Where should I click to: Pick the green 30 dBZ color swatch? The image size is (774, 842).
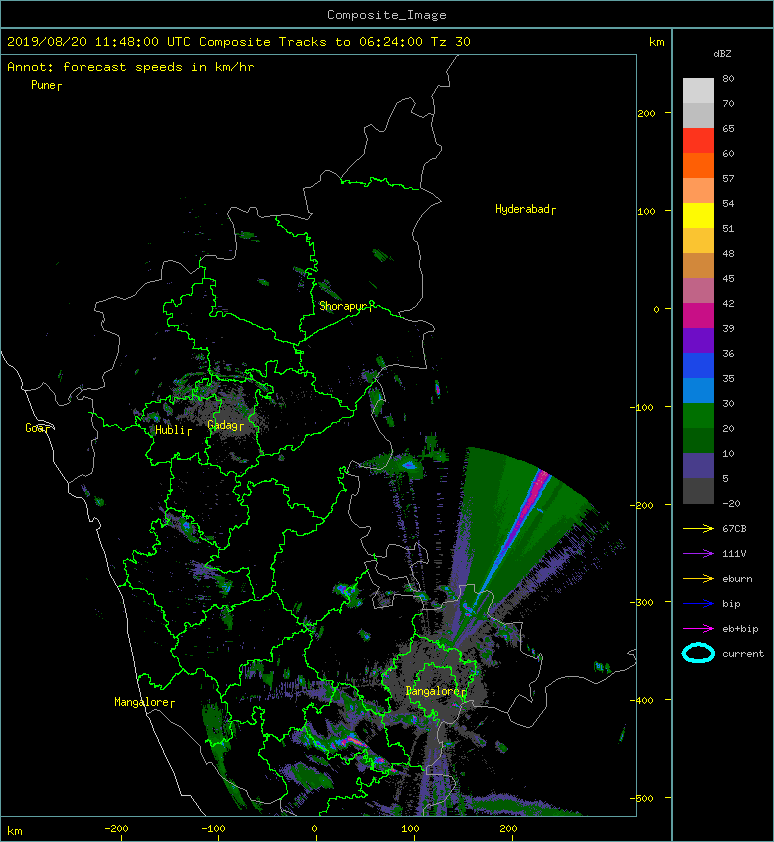[x=698, y=416]
